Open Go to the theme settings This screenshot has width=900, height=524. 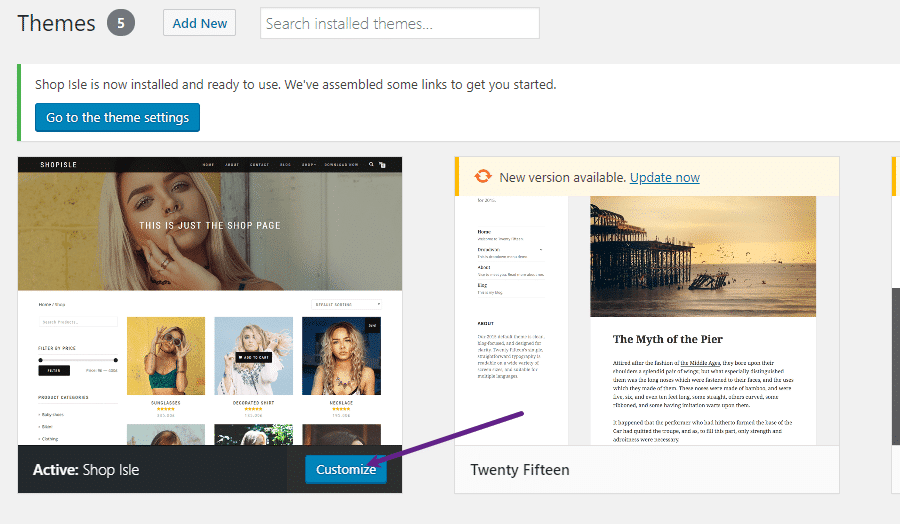[x=117, y=117]
